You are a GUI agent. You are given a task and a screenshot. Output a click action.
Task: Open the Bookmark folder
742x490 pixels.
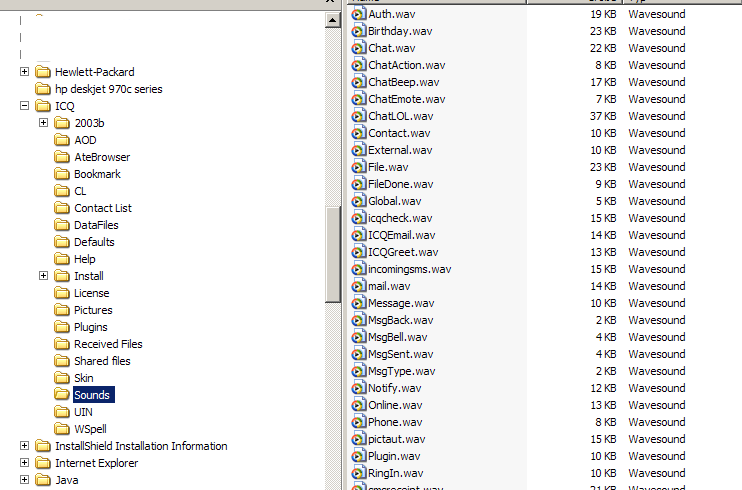pos(97,174)
